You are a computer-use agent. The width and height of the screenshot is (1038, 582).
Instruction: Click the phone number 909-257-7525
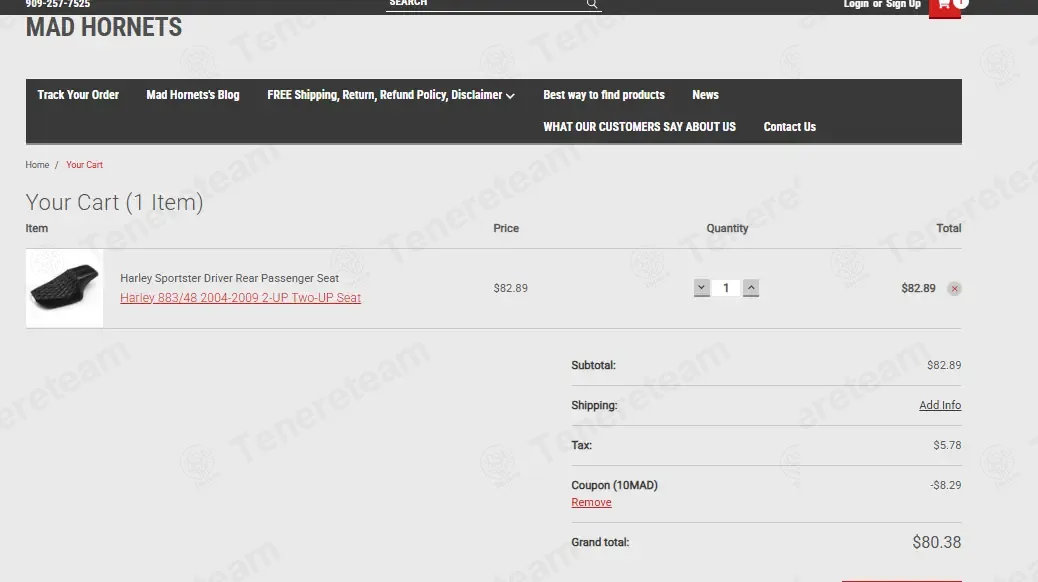58,4
